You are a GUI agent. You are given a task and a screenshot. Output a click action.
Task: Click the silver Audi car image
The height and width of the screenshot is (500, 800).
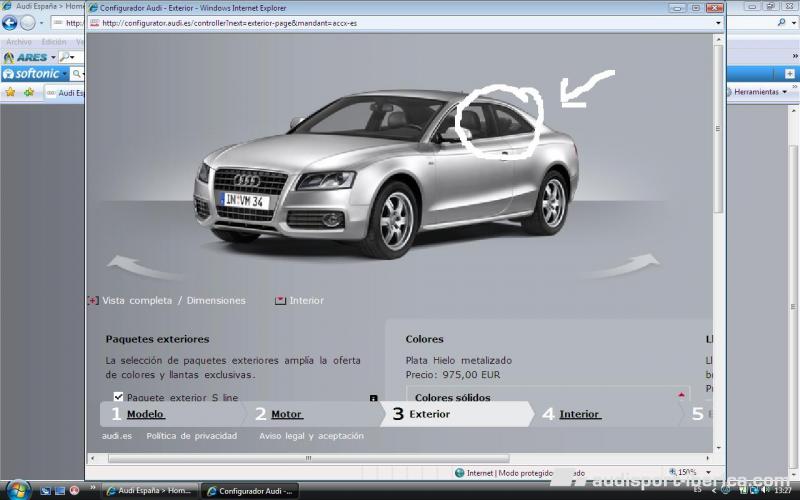[386, 173]
